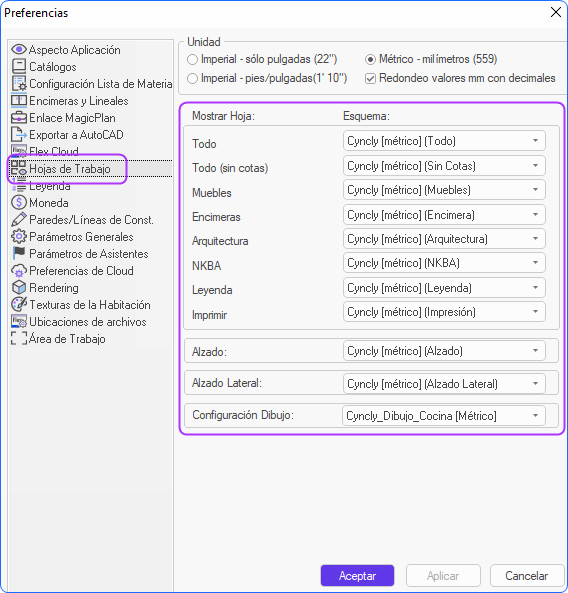Click the Preferencias de Cloud icon
This screenshot has width=568, height=593.
tap(19, 271)
